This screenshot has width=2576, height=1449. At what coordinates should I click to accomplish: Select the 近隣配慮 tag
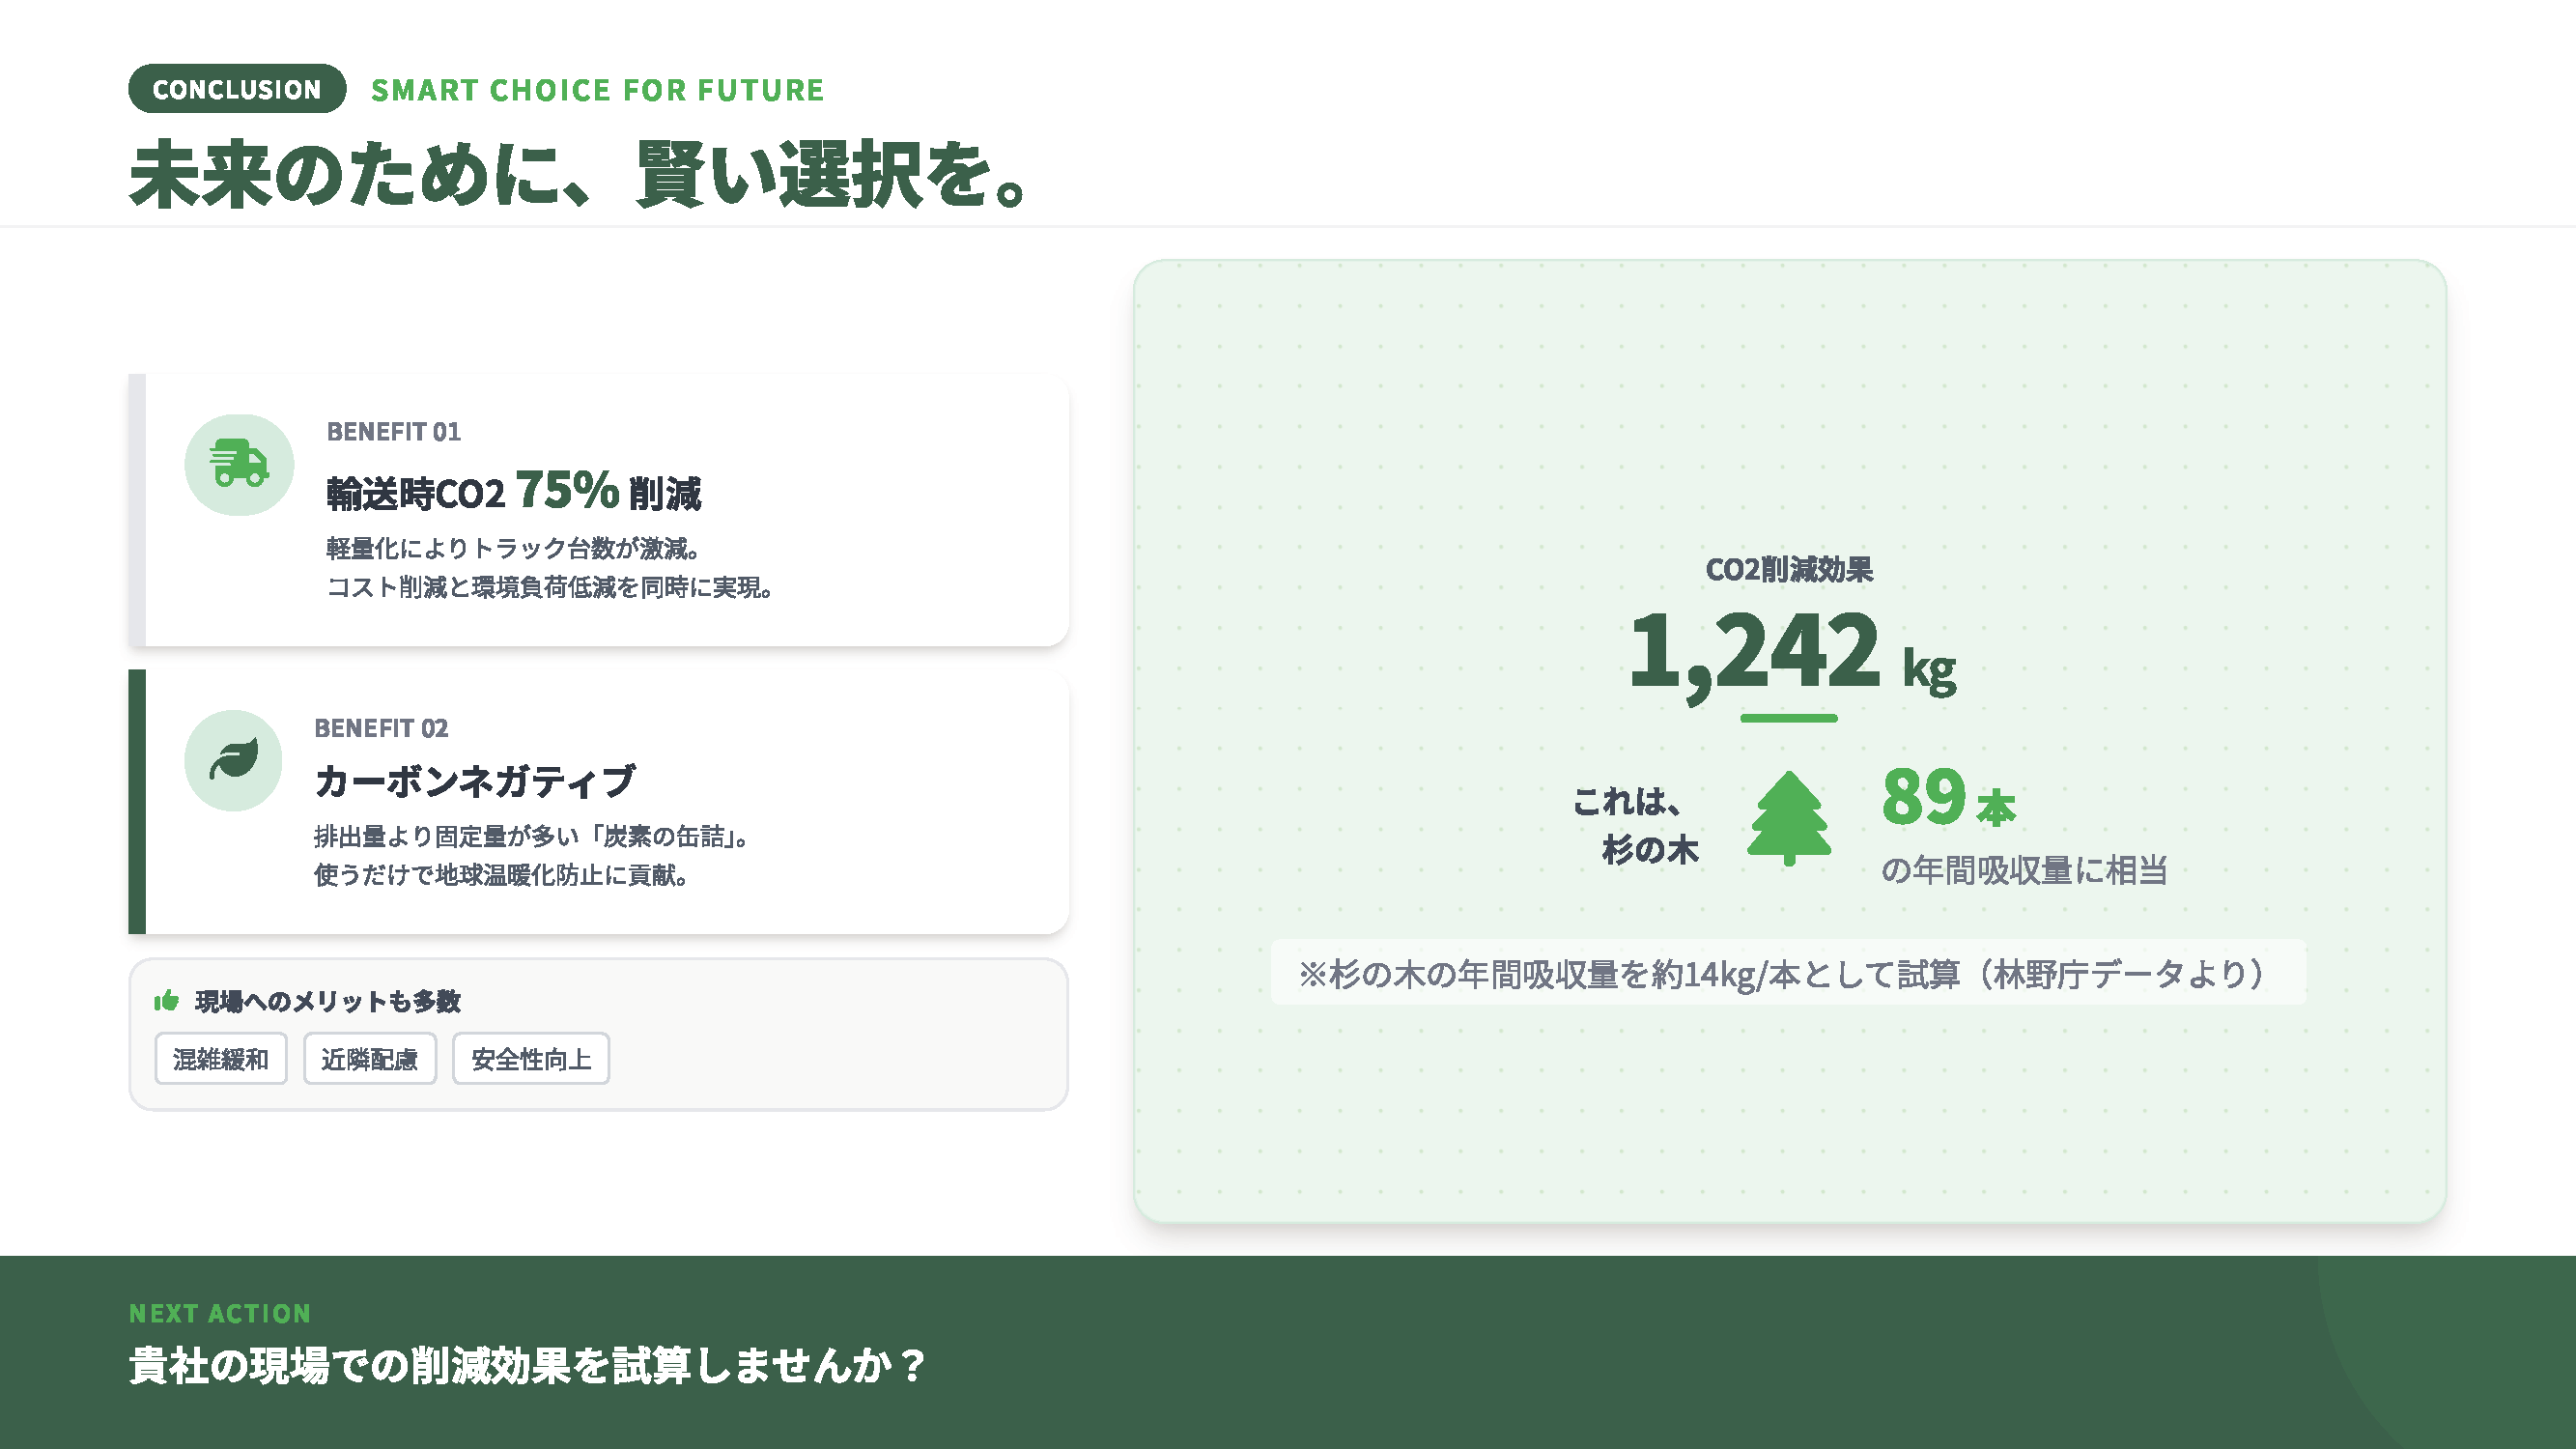click(x=369, y=1058)
